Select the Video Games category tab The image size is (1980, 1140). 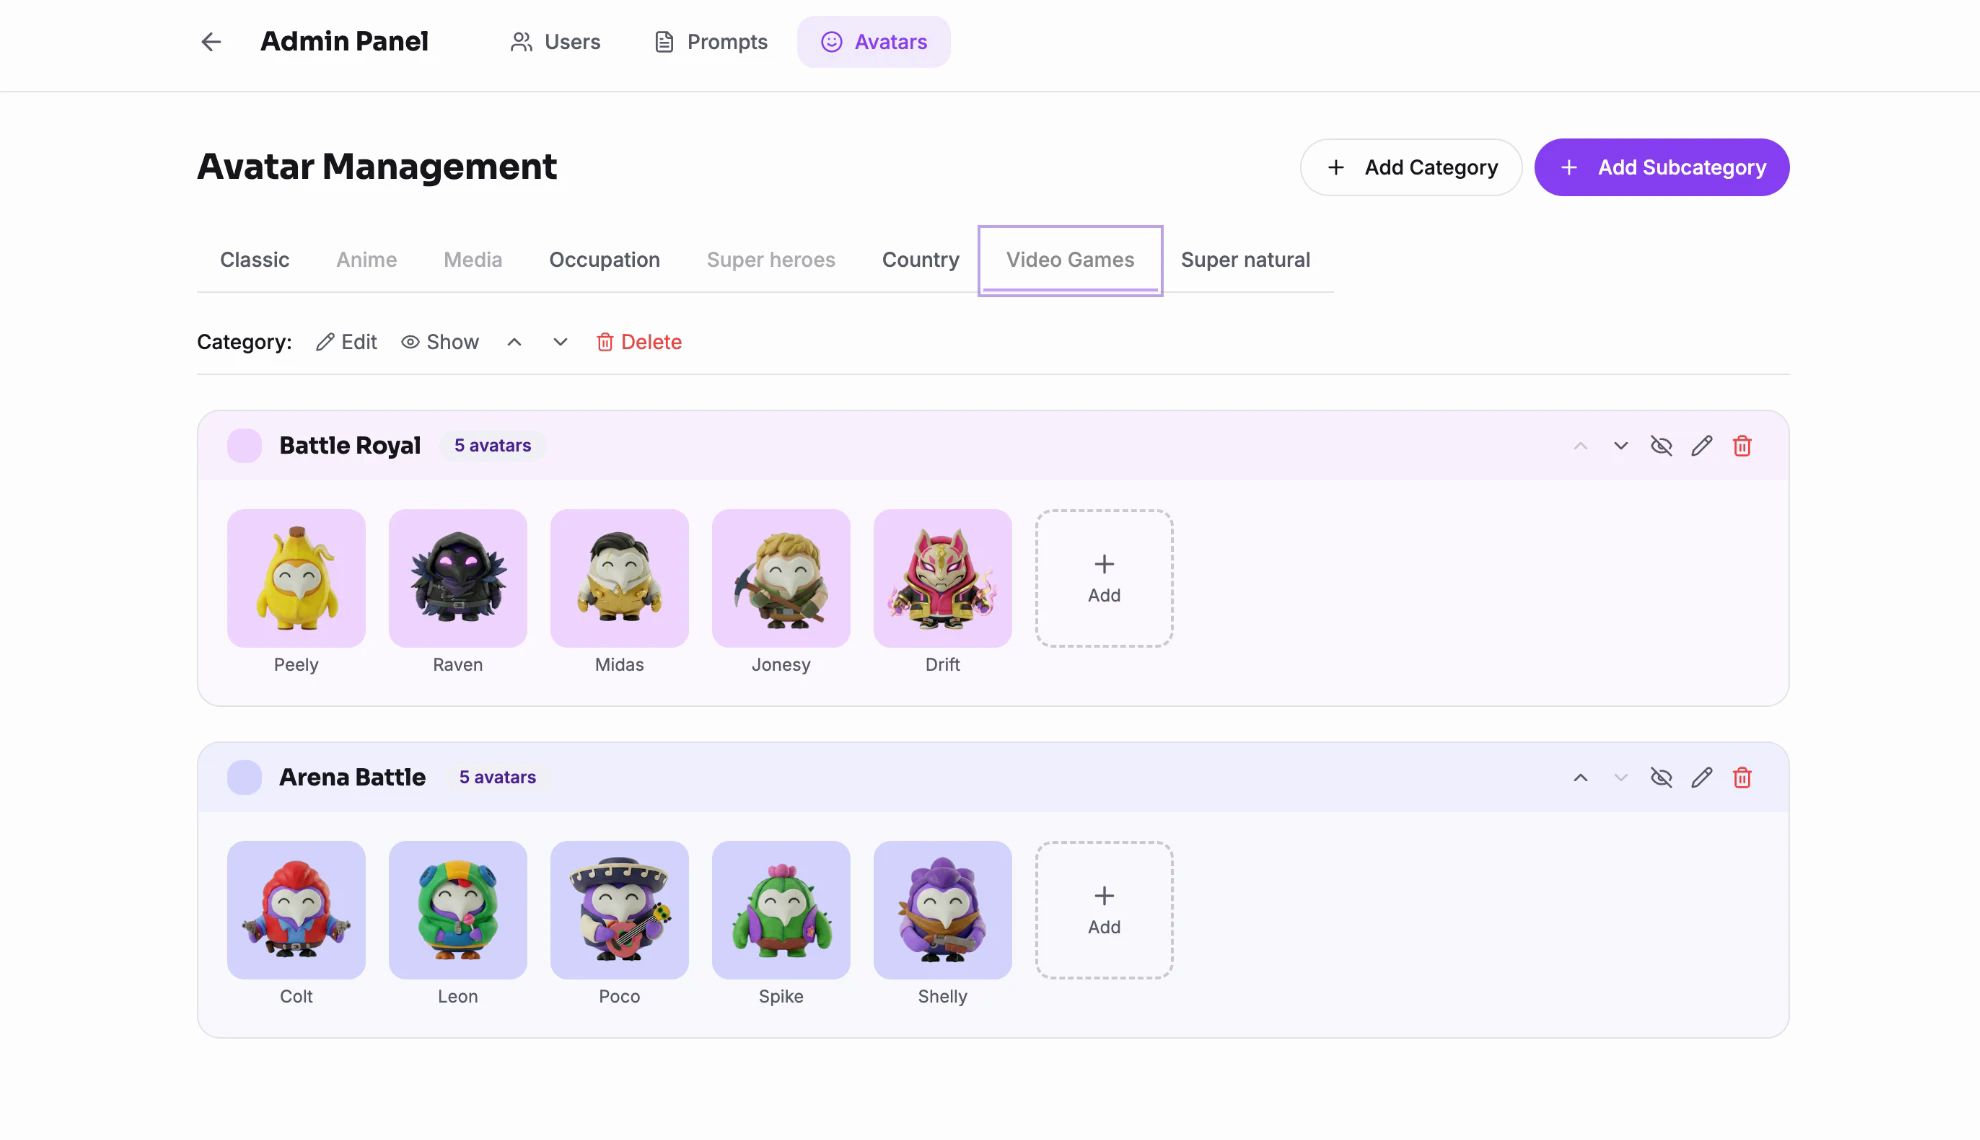coord(1070,260)
